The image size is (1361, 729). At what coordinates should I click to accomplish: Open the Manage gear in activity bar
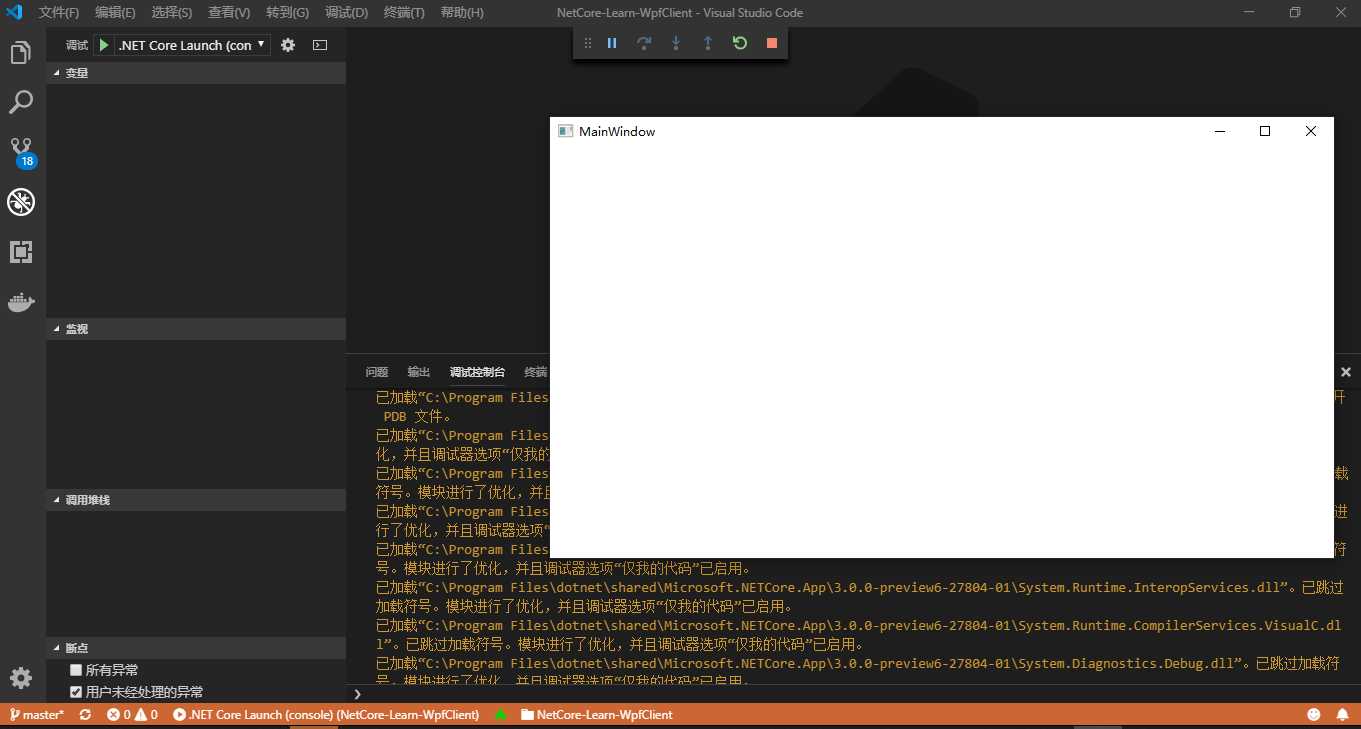21,678
